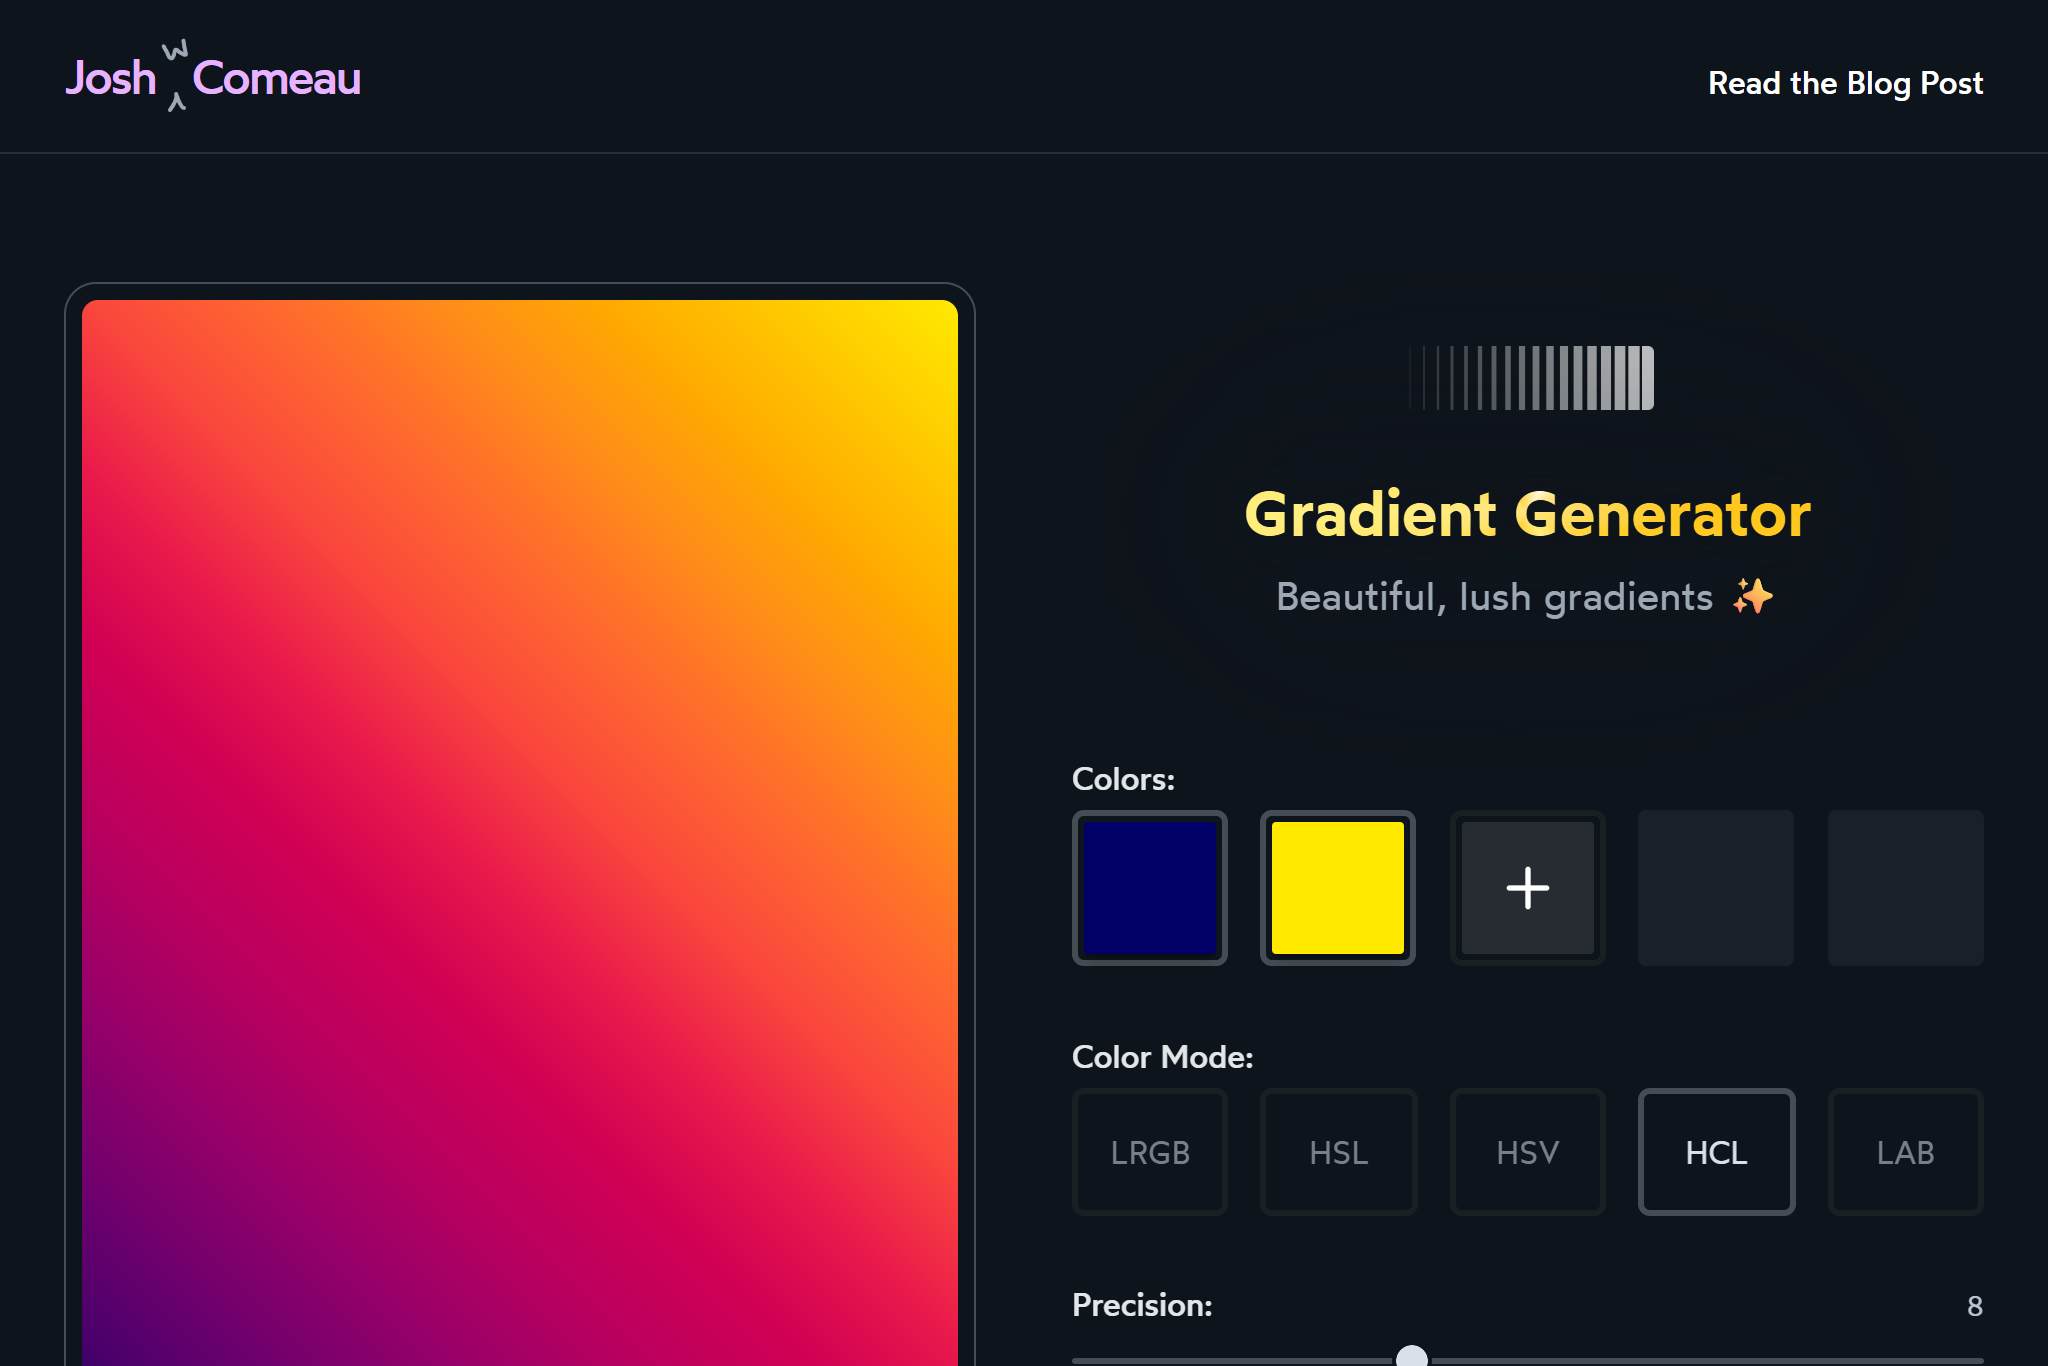Select the HSV color mode
Screen dimensions: 2048x1366
1527,1152
